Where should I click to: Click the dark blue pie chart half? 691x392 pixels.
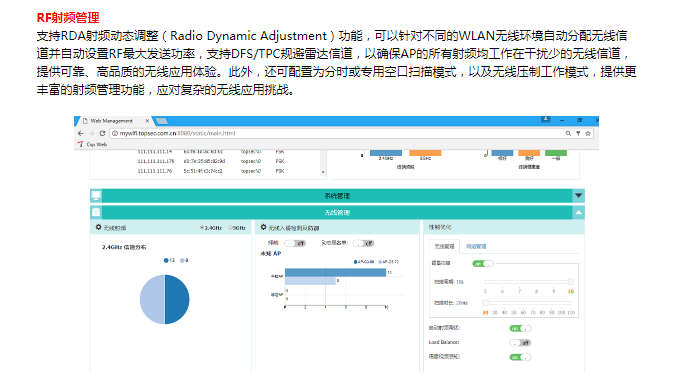(x=177, y=300)
